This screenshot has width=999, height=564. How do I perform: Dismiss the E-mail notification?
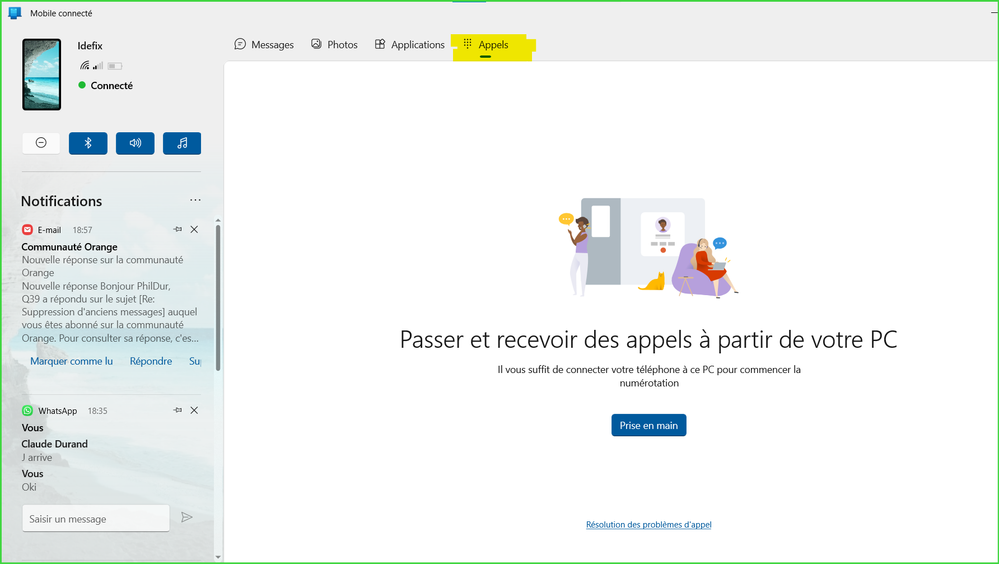click(194, 229)
